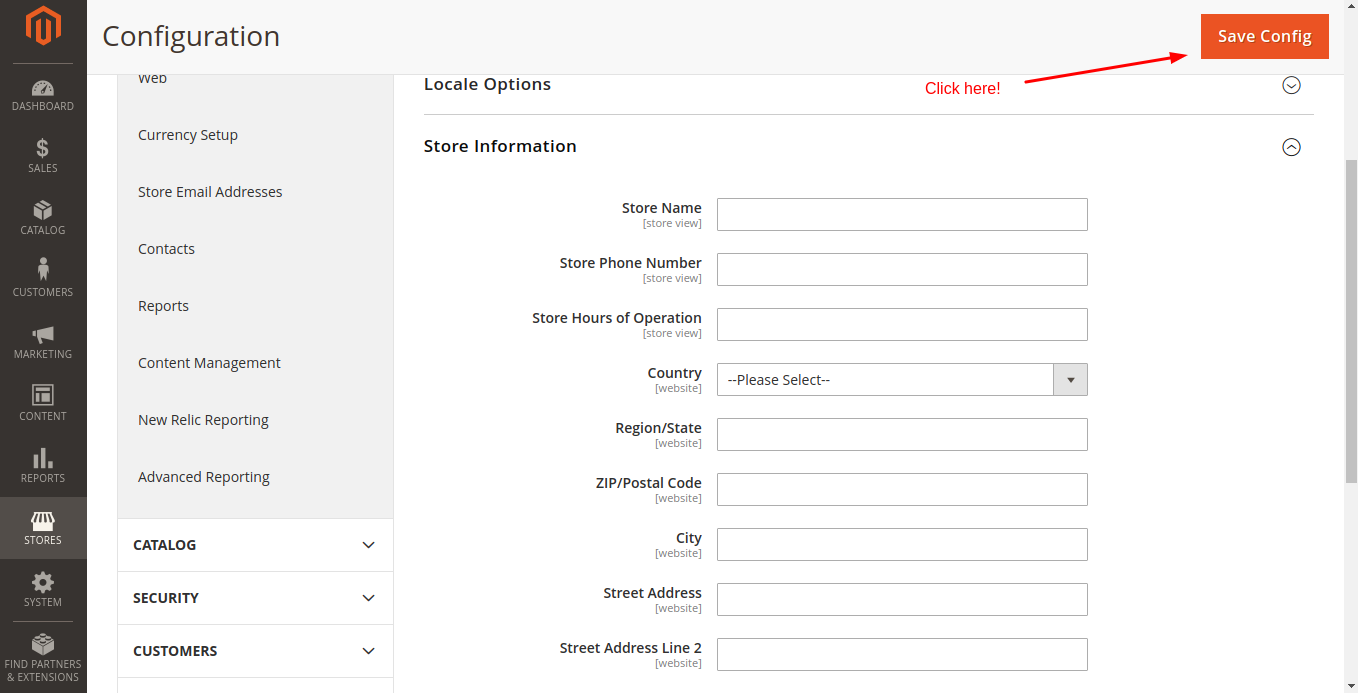Open New Relic Reporting settings
Viewport: 1358px width, 693px height.
click(203, 420)
